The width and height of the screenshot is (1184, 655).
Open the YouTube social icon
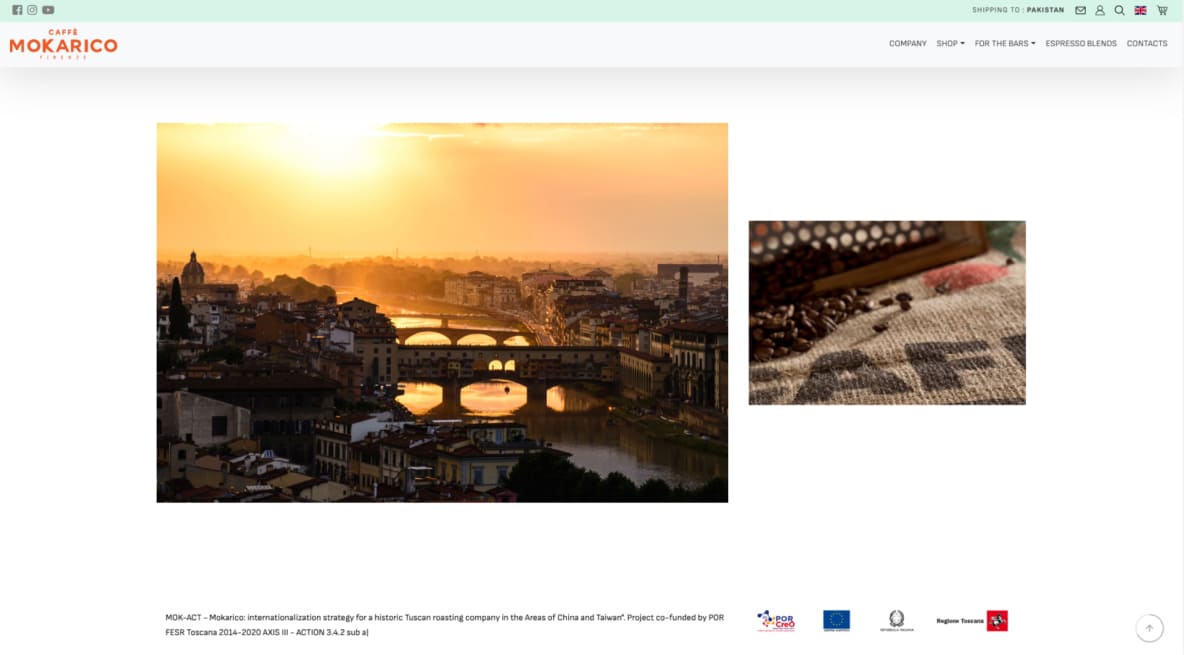[x=48, y=10]
